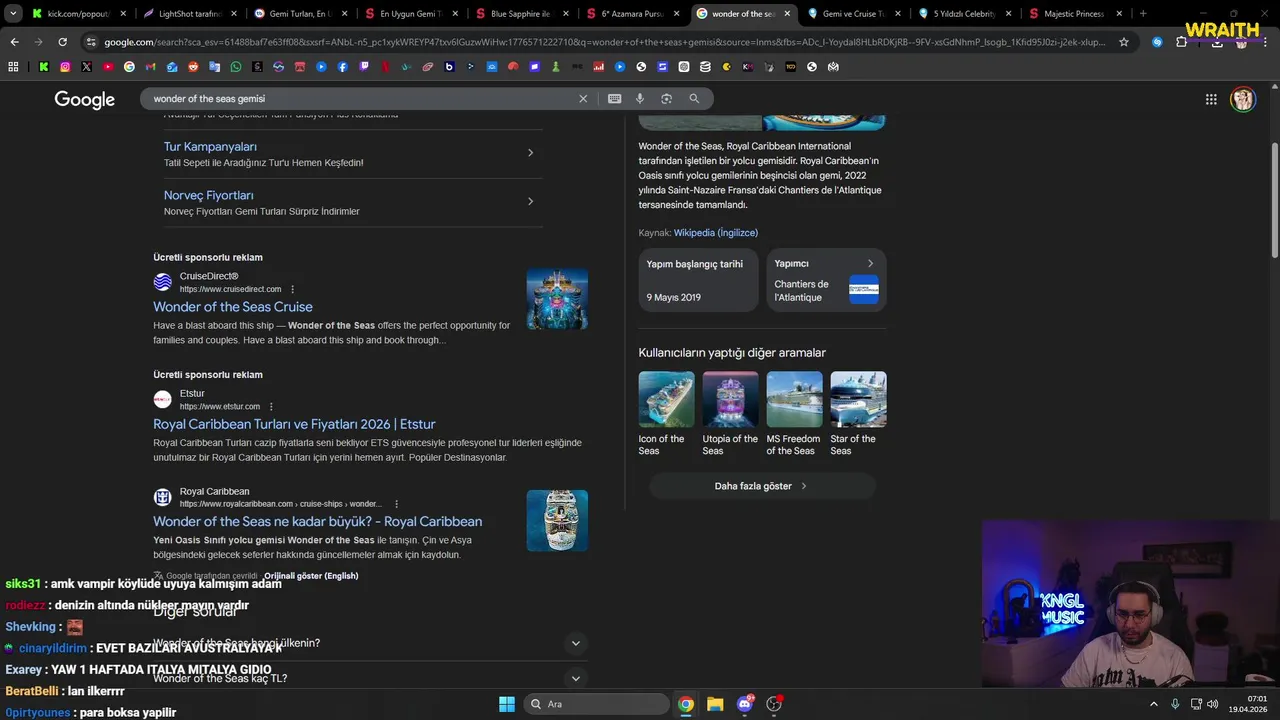Image resolution: width=1280 pixels, height=720 pixels.
Task: Clear the Google search box text
Action: (x=583, y=98)
